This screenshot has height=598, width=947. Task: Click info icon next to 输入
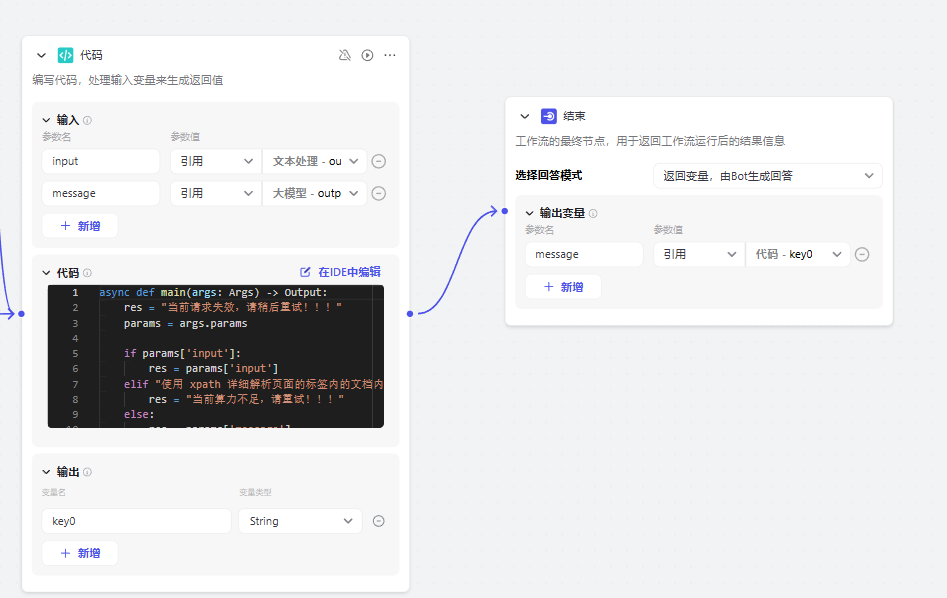point(88,120)
